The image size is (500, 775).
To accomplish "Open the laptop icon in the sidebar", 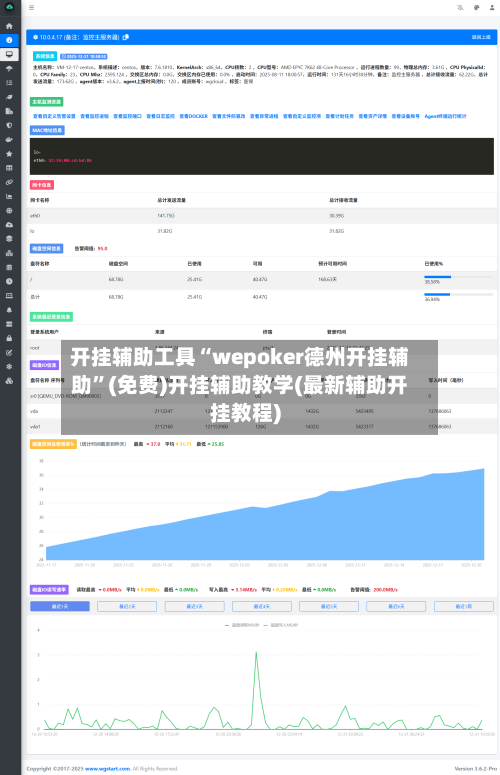I will [x=9, y=296].
